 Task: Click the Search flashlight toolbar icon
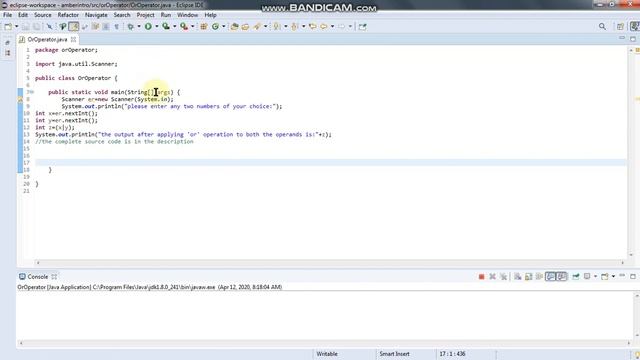click(257, 27)
